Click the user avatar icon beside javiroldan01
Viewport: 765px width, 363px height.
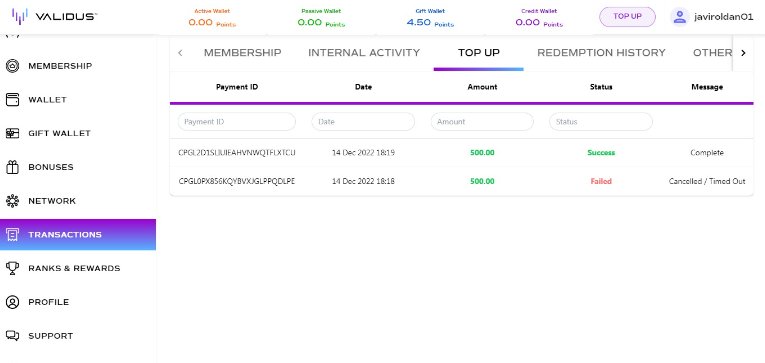coord(679,17)
